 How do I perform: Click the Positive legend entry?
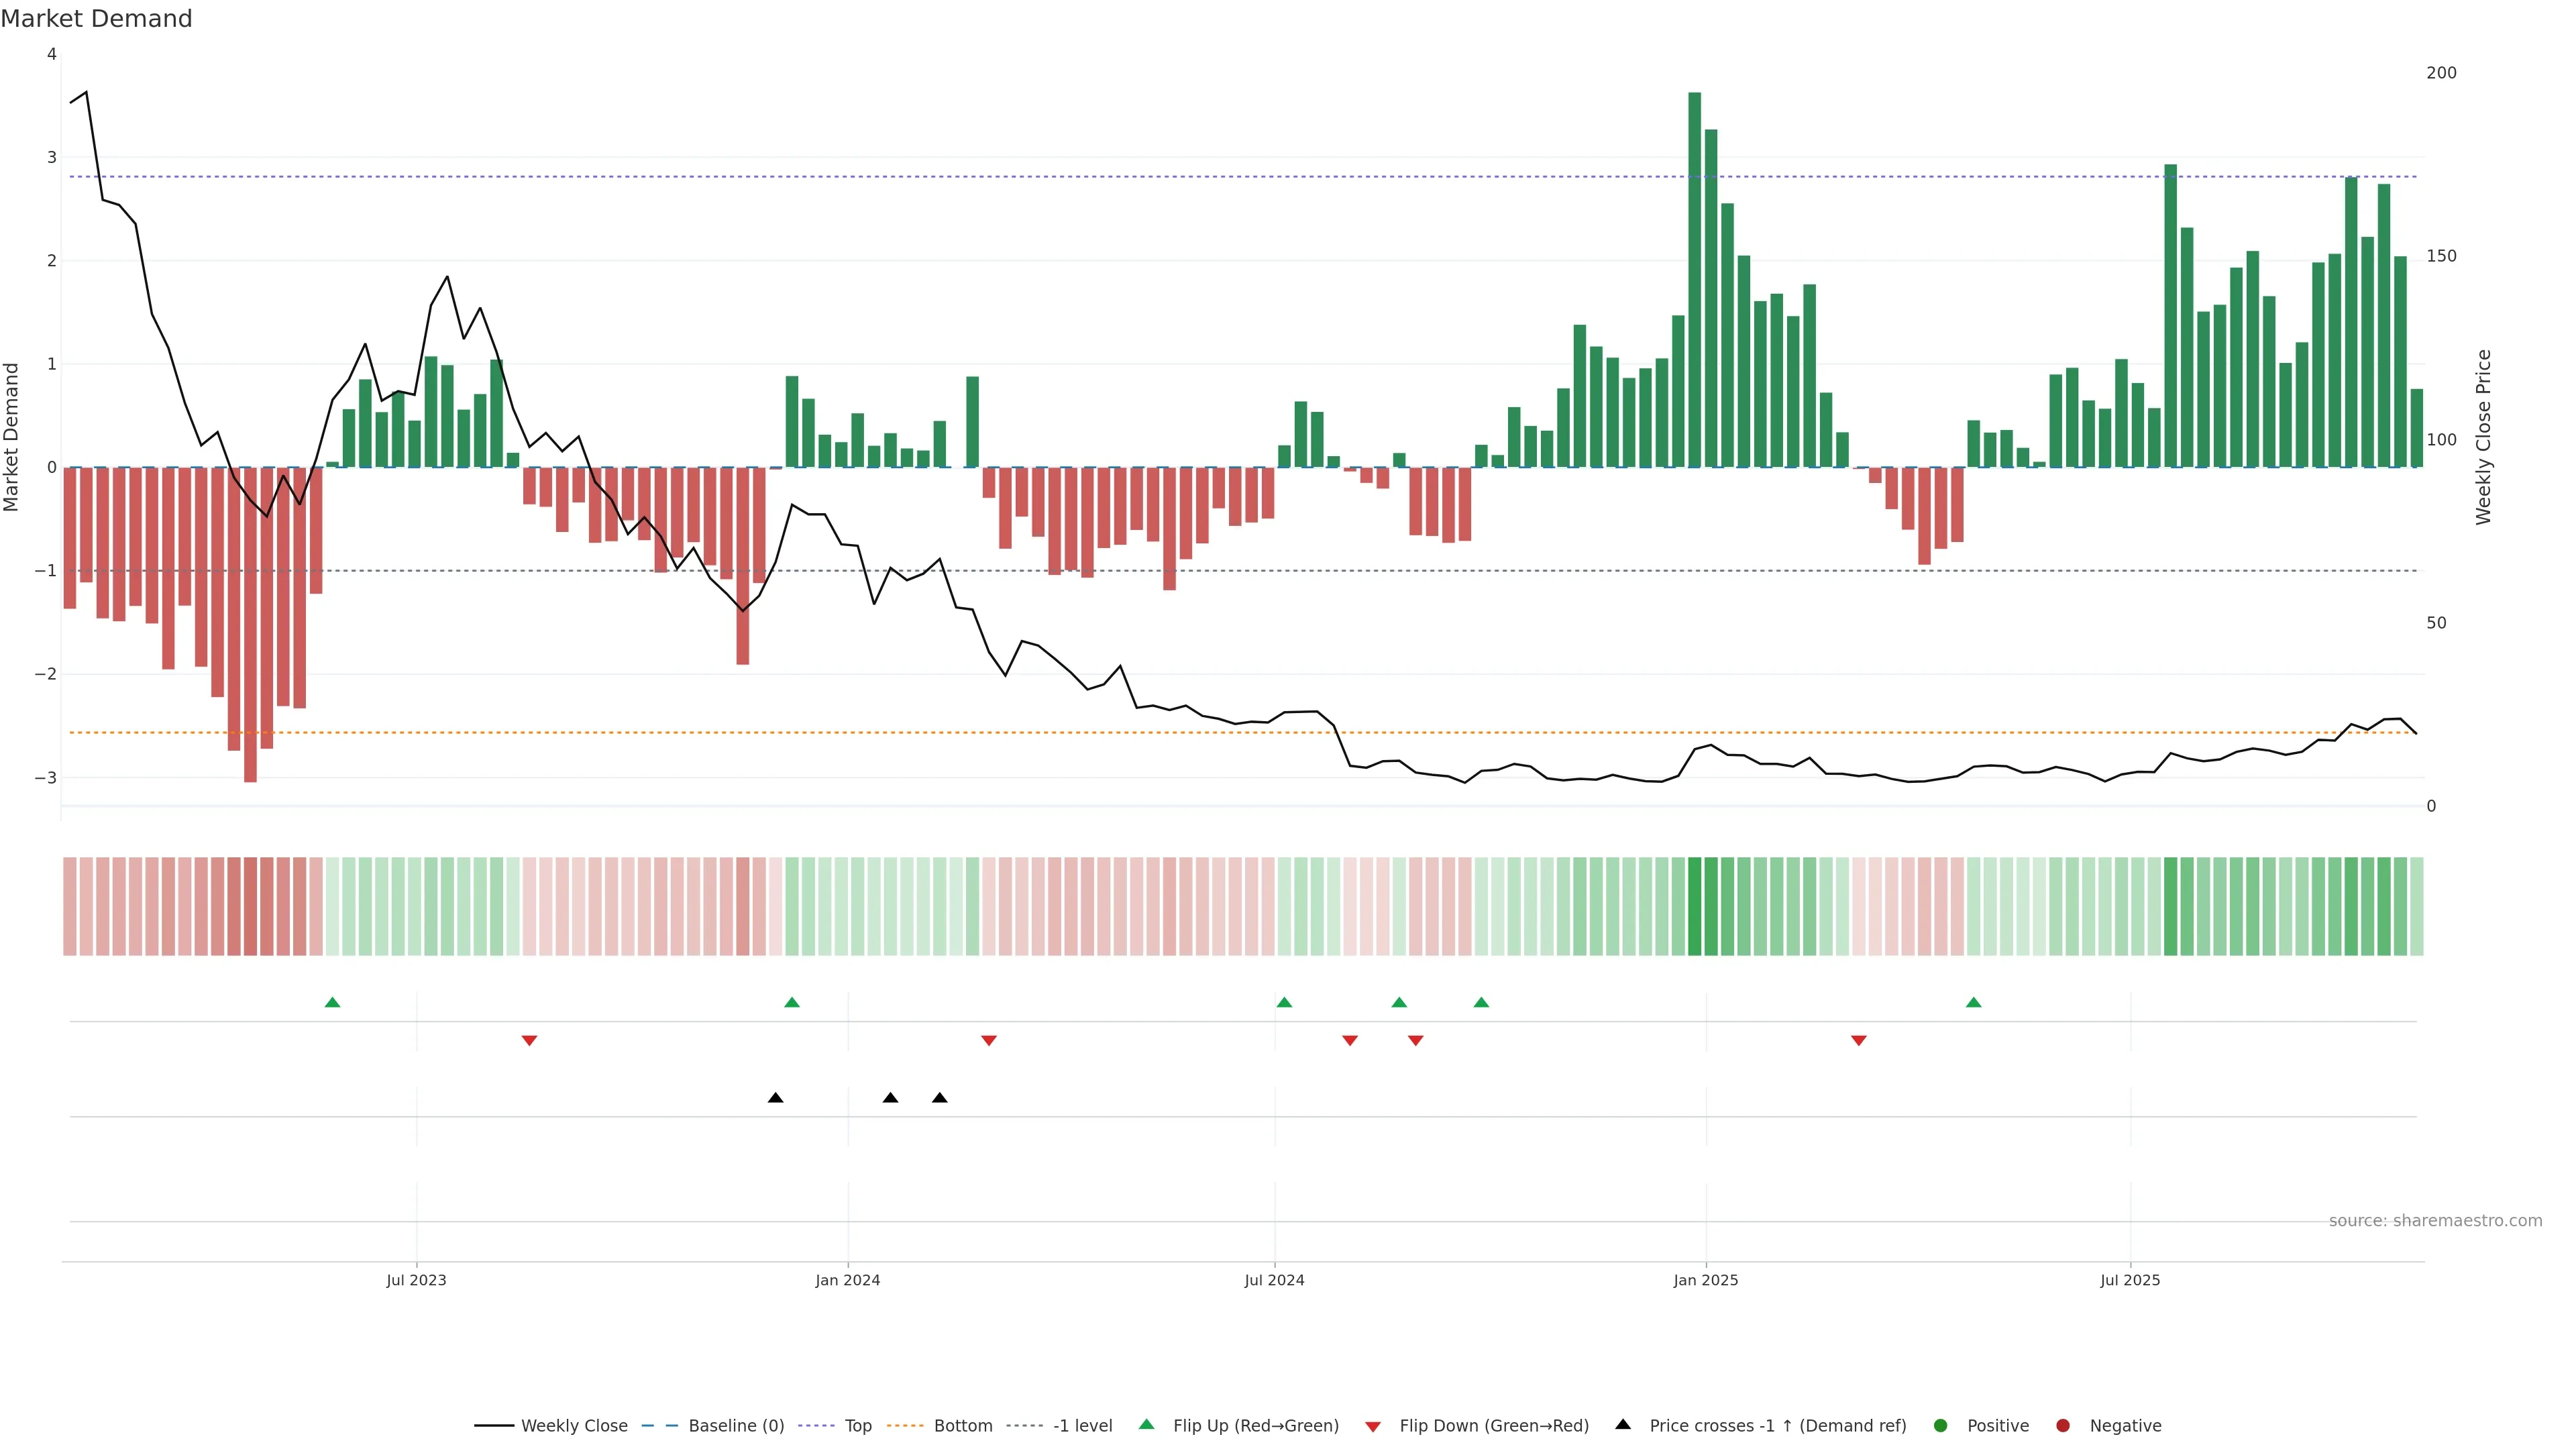1997,1426
